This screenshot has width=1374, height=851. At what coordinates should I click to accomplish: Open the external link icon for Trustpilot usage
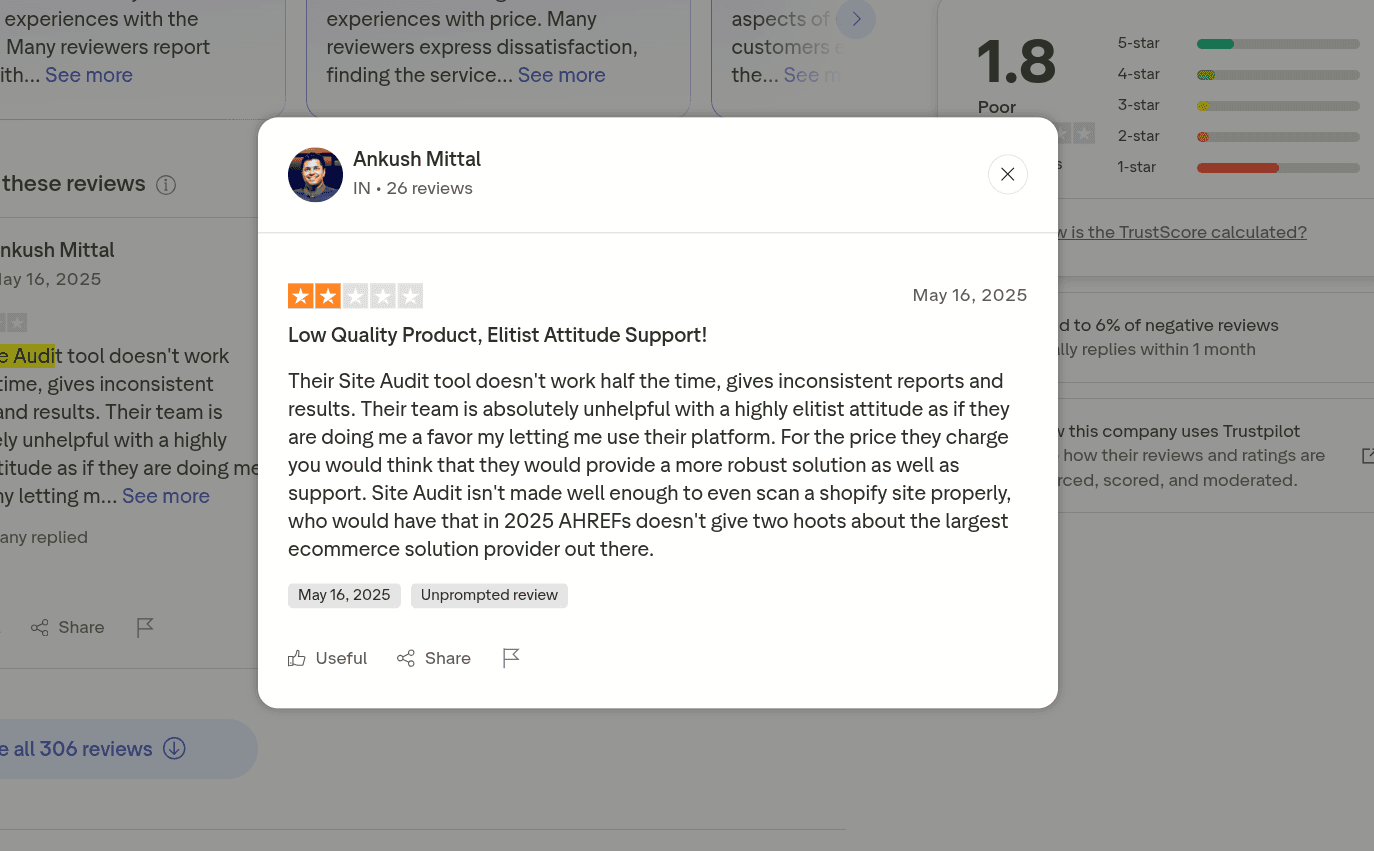coord(1367,455)
